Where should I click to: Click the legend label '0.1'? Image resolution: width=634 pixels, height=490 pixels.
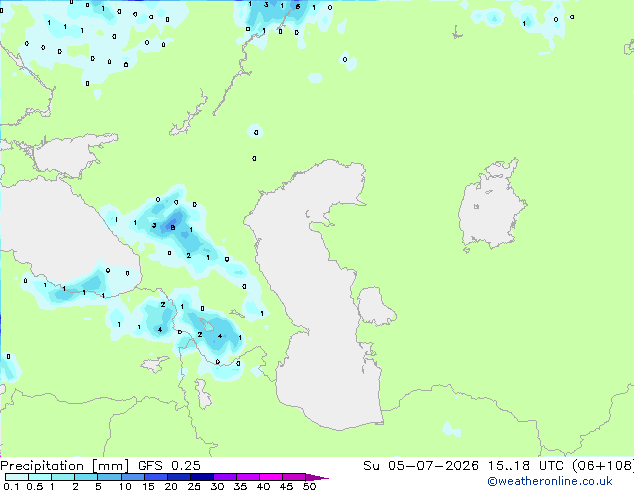11,486
